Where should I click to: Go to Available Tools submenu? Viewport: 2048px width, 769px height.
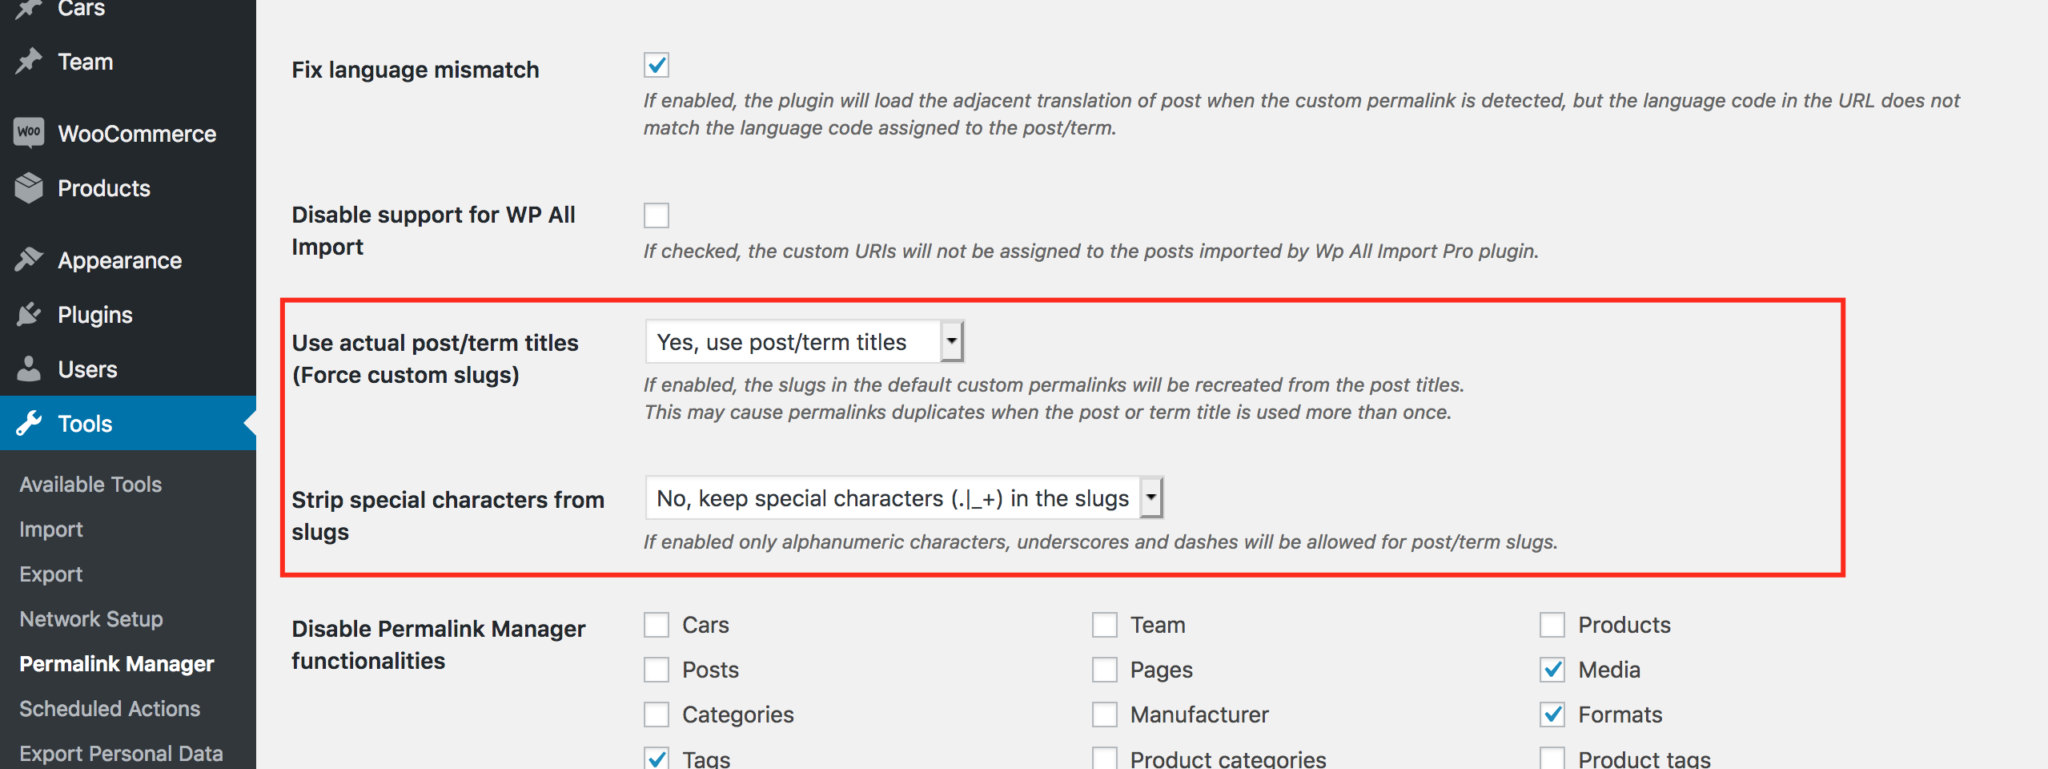[x=91, y=484]
